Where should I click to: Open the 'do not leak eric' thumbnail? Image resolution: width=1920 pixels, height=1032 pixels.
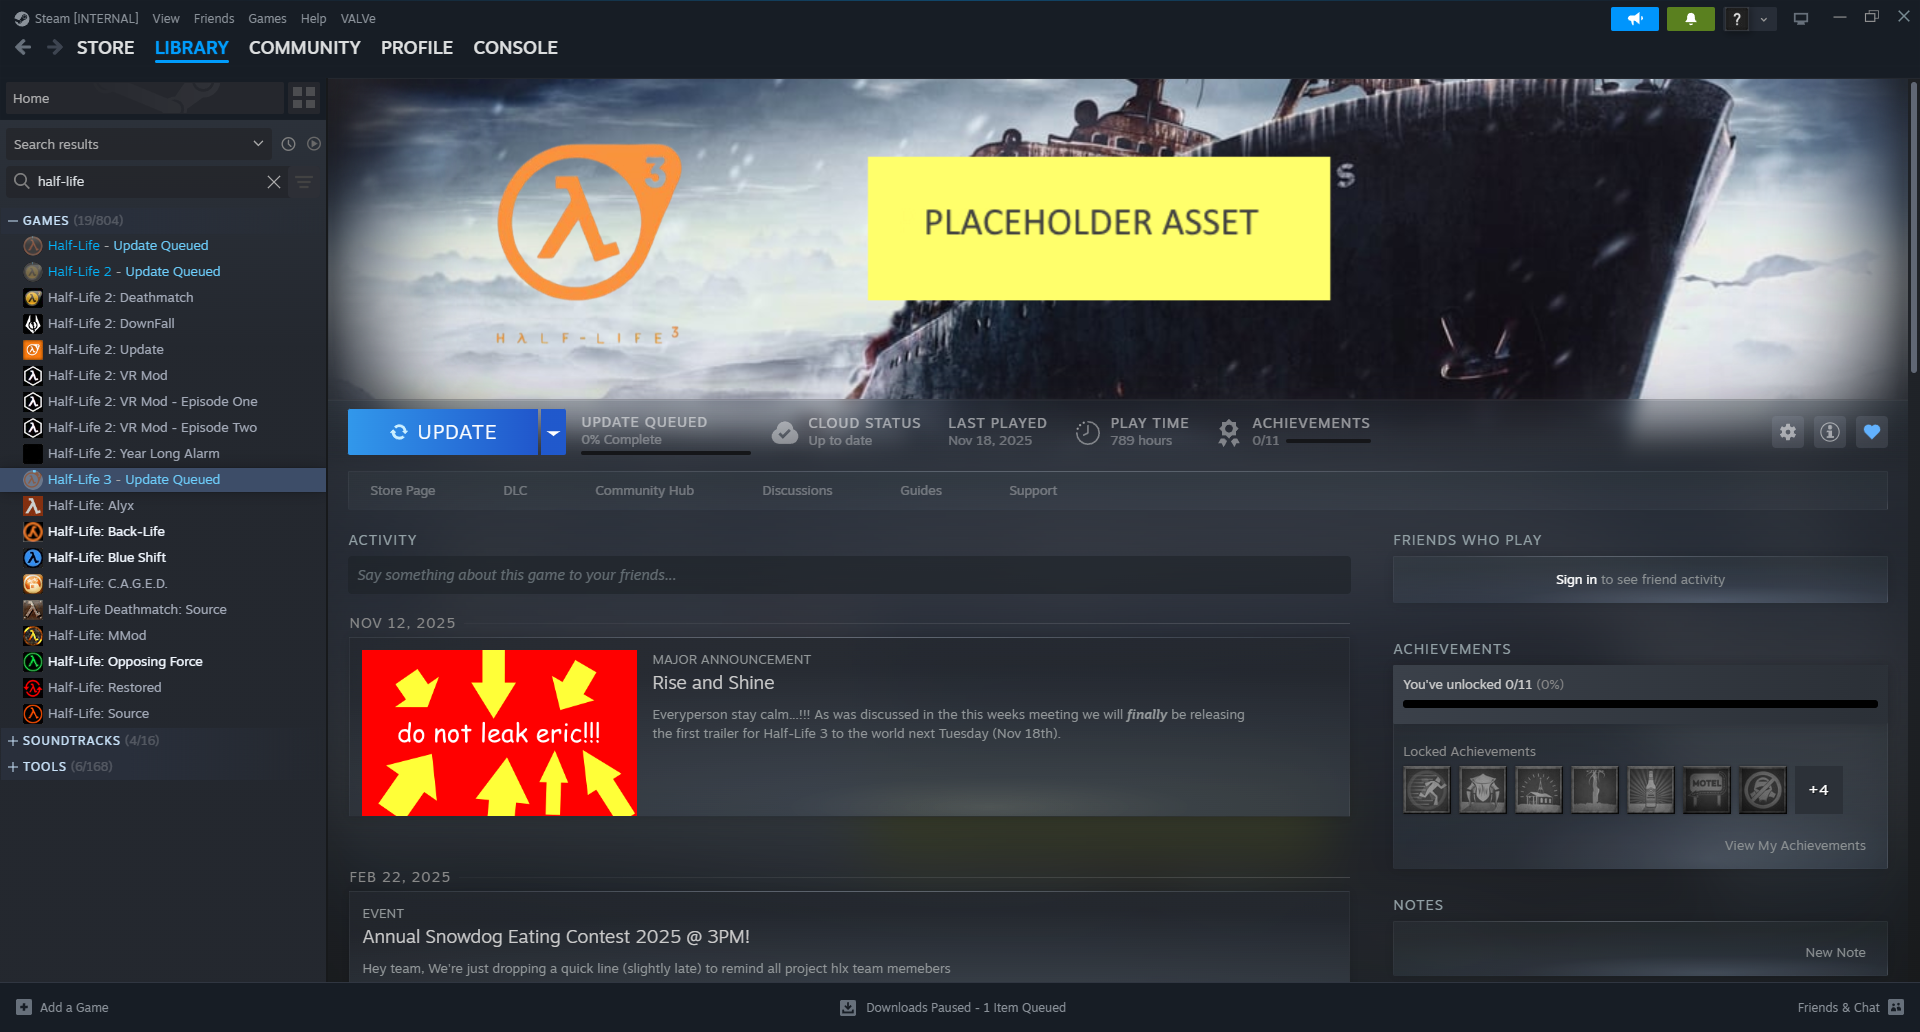pos(499,733)
